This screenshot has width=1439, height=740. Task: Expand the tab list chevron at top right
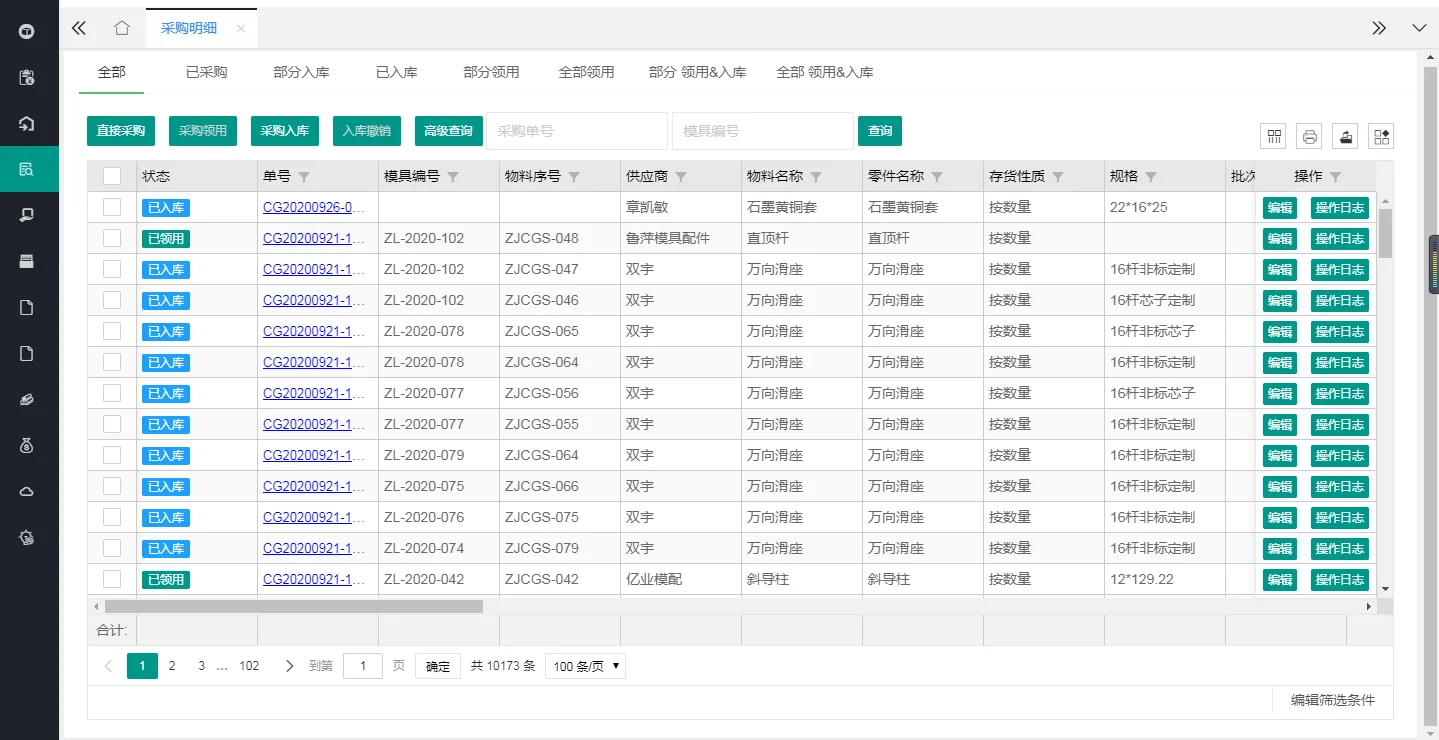1419,28
